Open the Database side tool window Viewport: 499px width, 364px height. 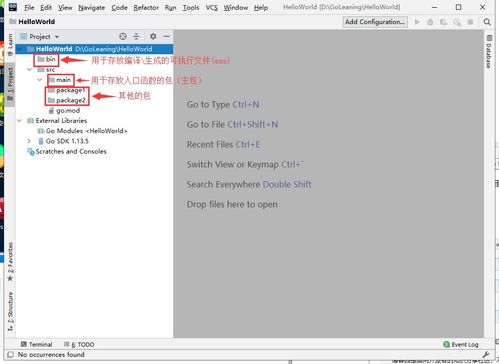click(489, 51)
